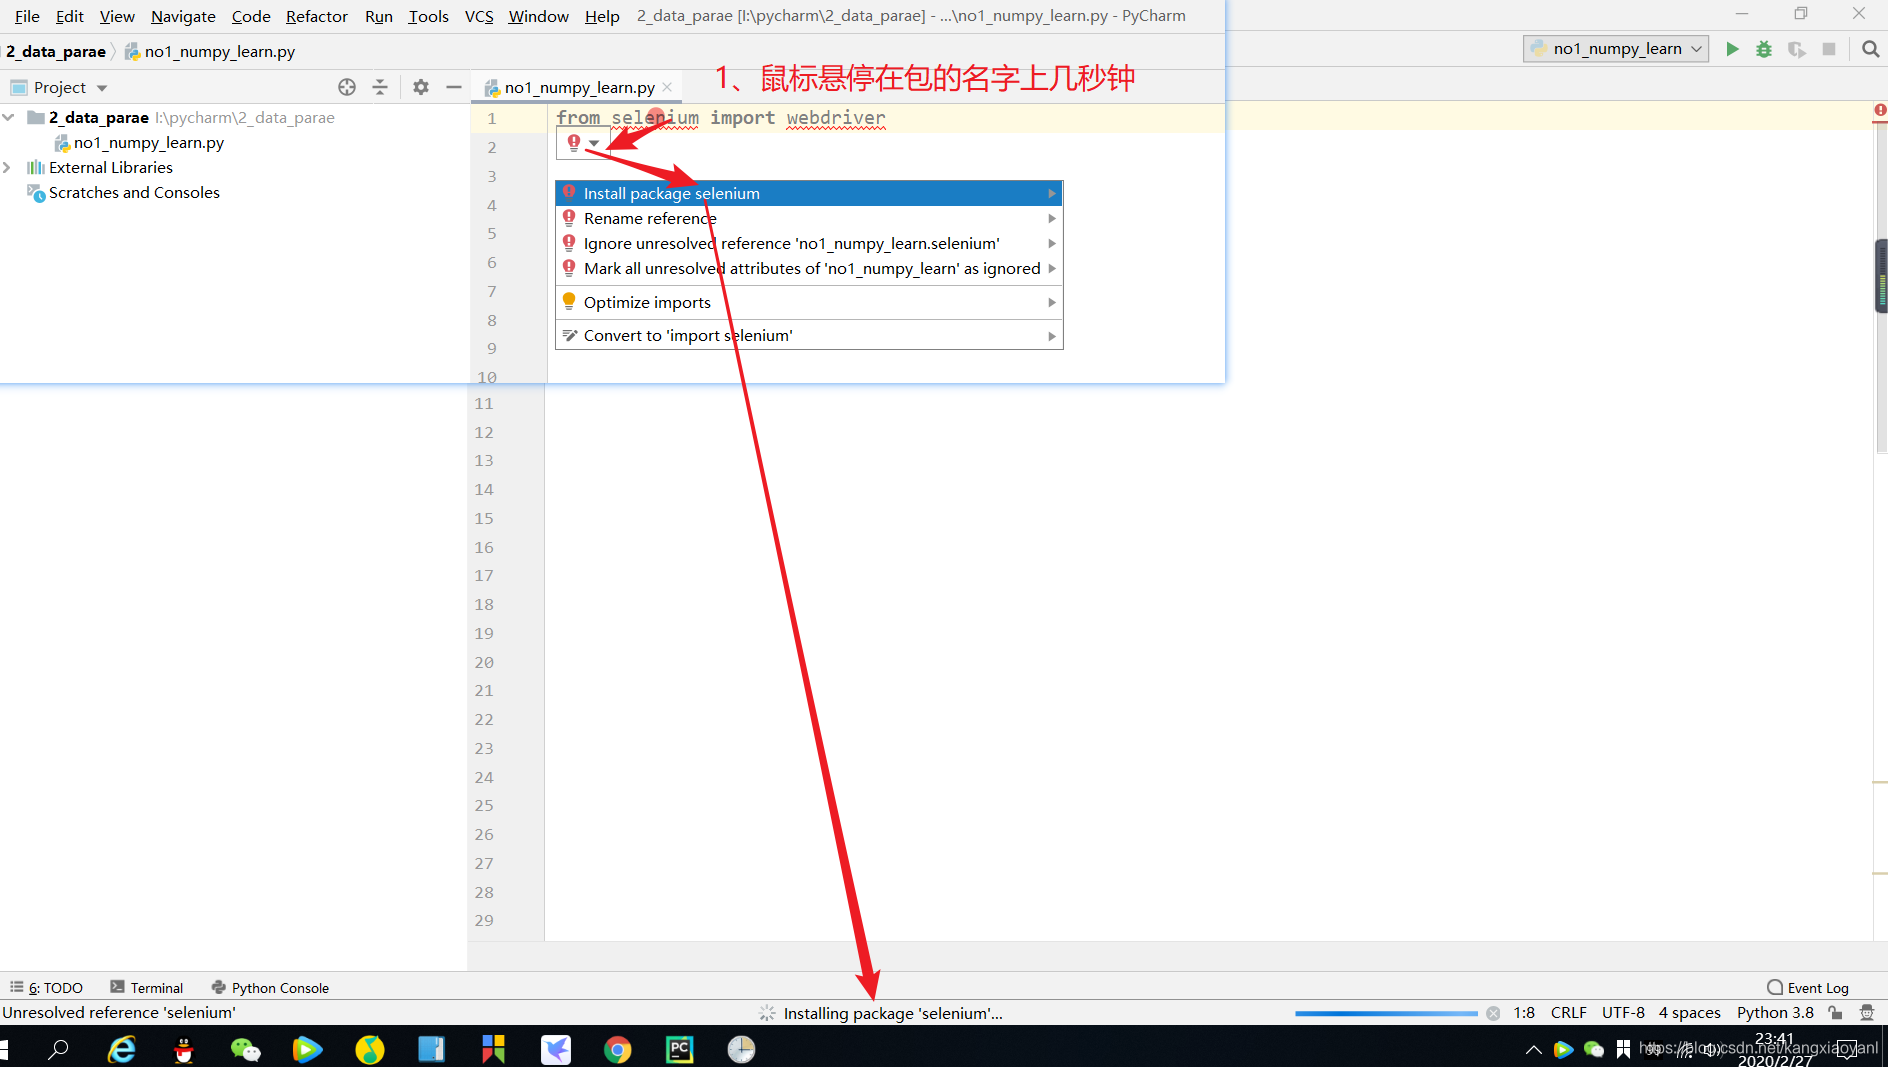Select Scratches and Consoles node
The image size is (1888, 1067).
(x=134, y=192)
